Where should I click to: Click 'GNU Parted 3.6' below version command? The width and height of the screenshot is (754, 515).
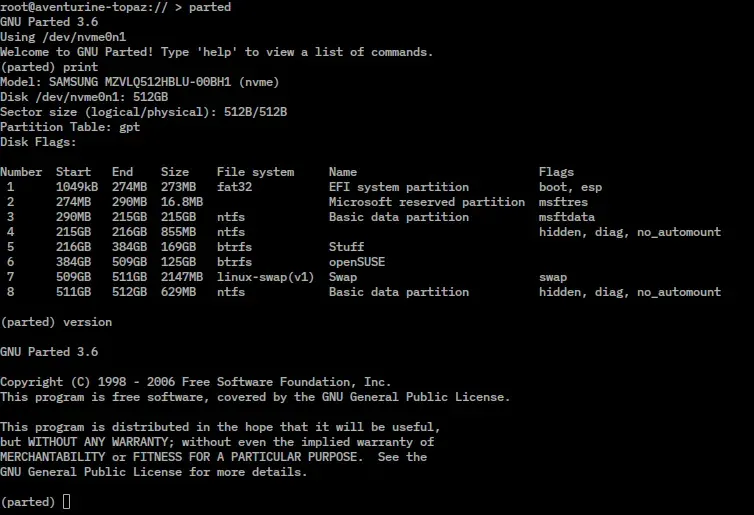click(x=49, y=352)
